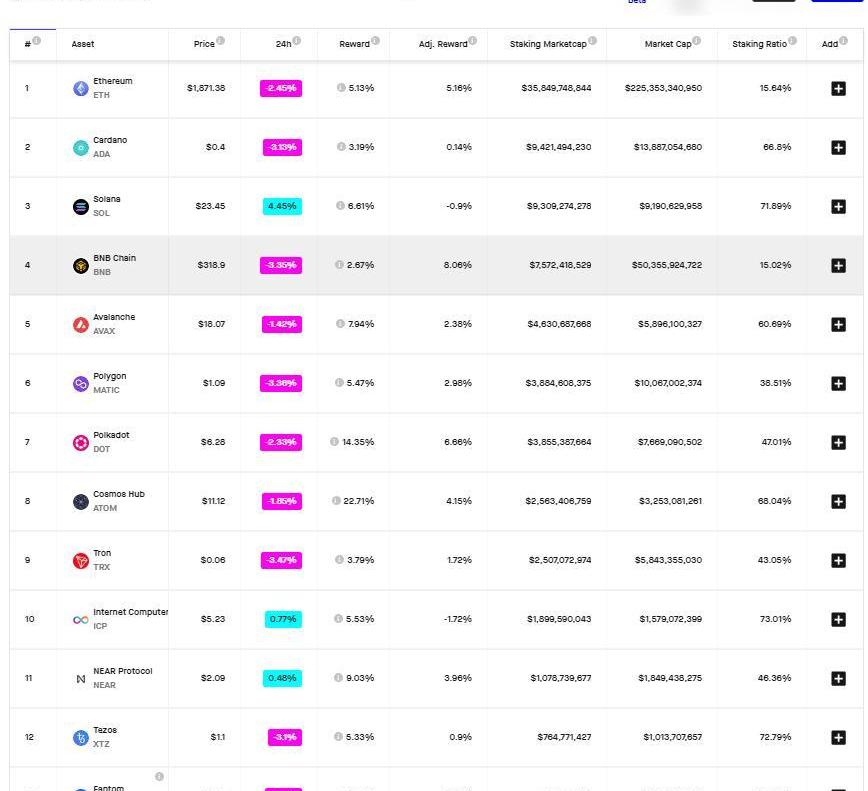
Task: Sort by the 24h change column header
Action: pos(283,44)
